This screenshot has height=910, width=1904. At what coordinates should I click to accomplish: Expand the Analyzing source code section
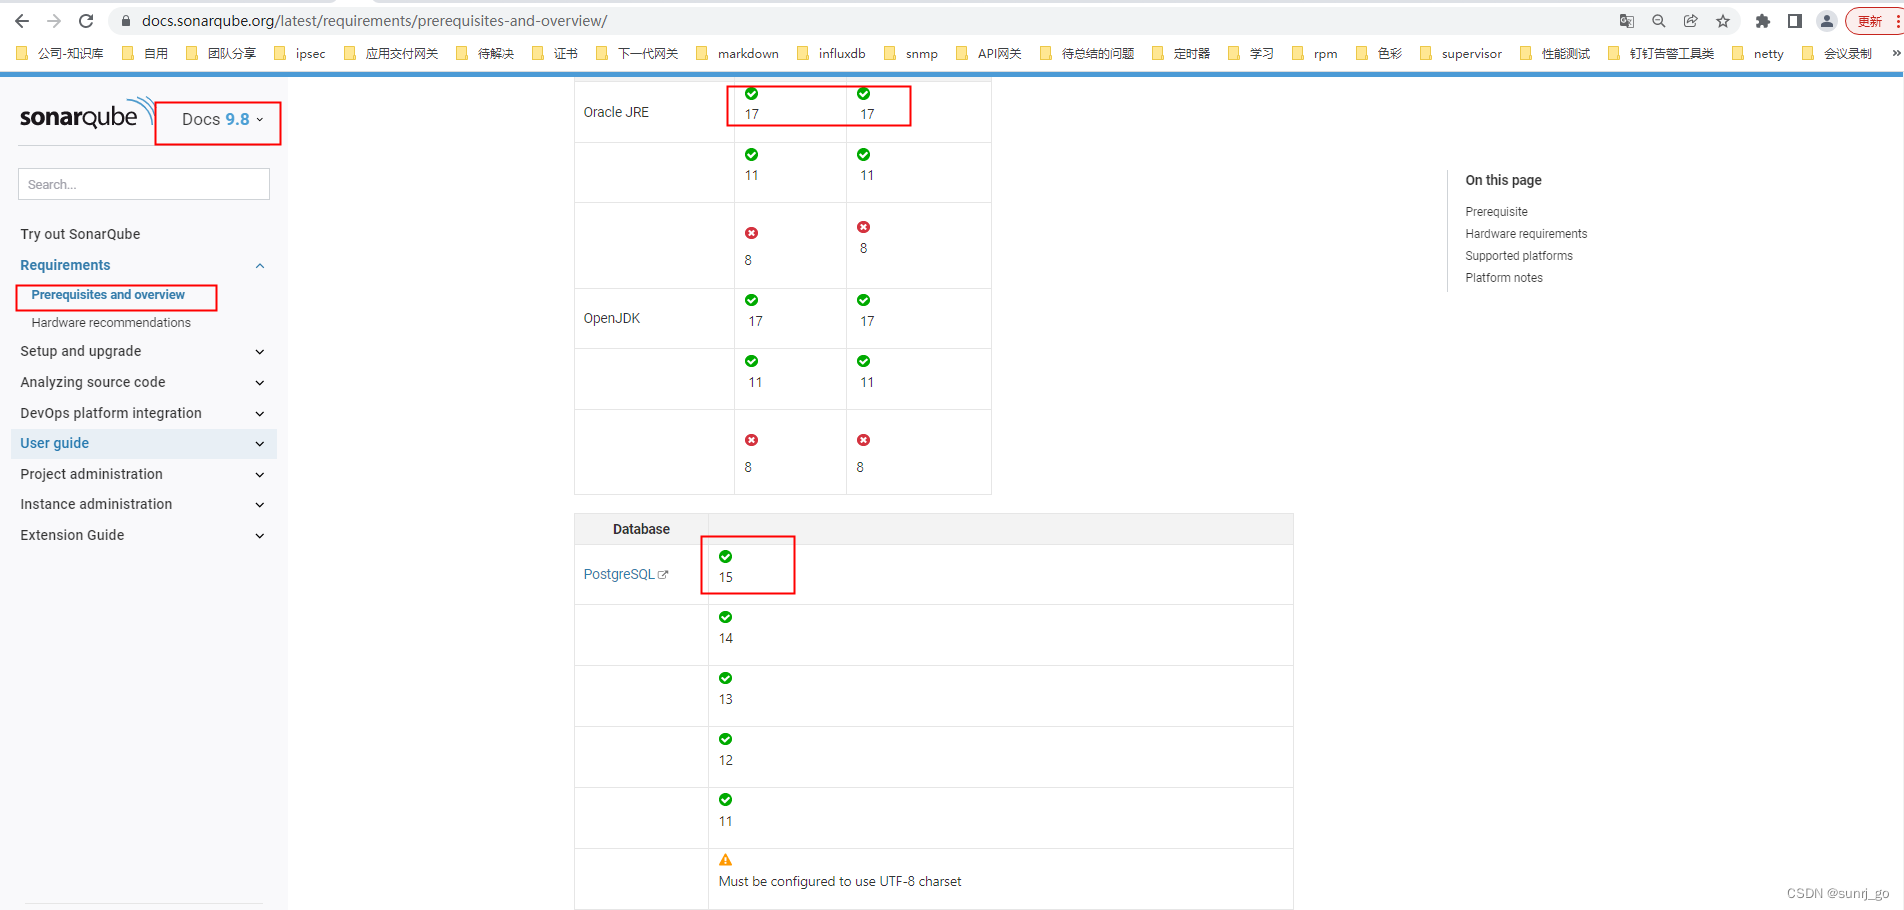260,383
